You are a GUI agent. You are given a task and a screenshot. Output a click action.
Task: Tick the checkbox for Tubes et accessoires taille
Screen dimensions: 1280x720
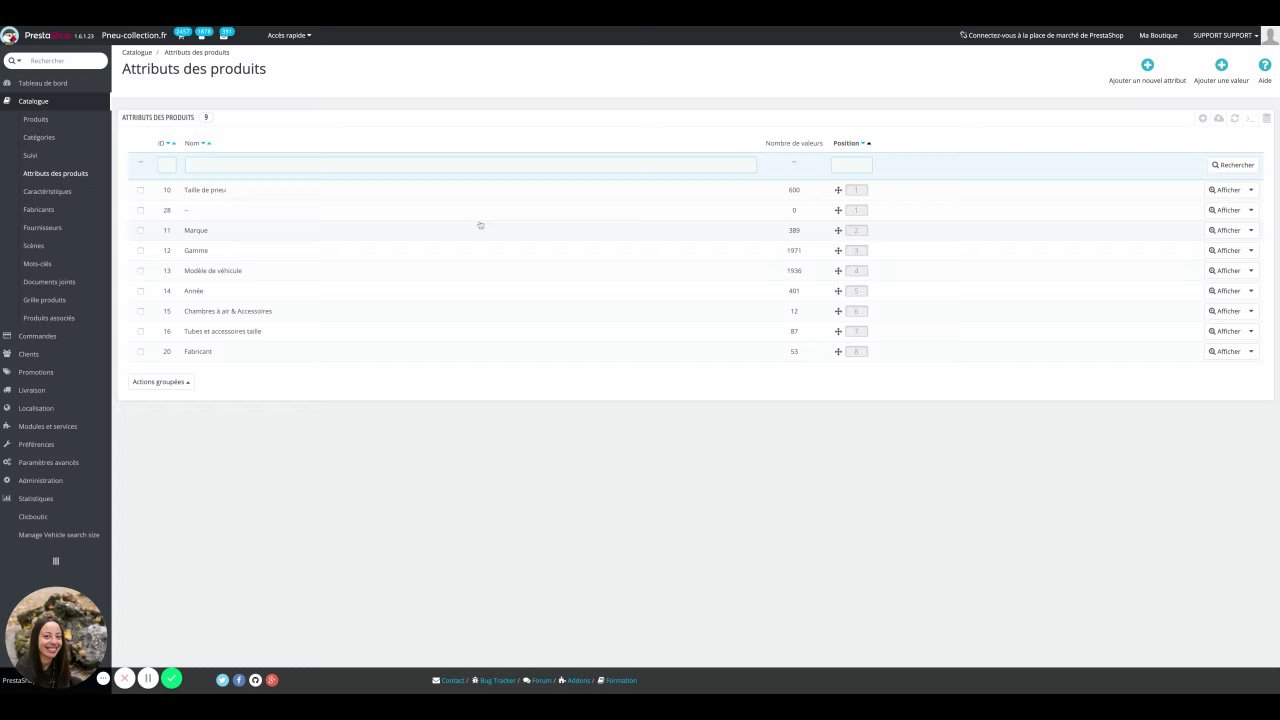click(x=140, y=331)
